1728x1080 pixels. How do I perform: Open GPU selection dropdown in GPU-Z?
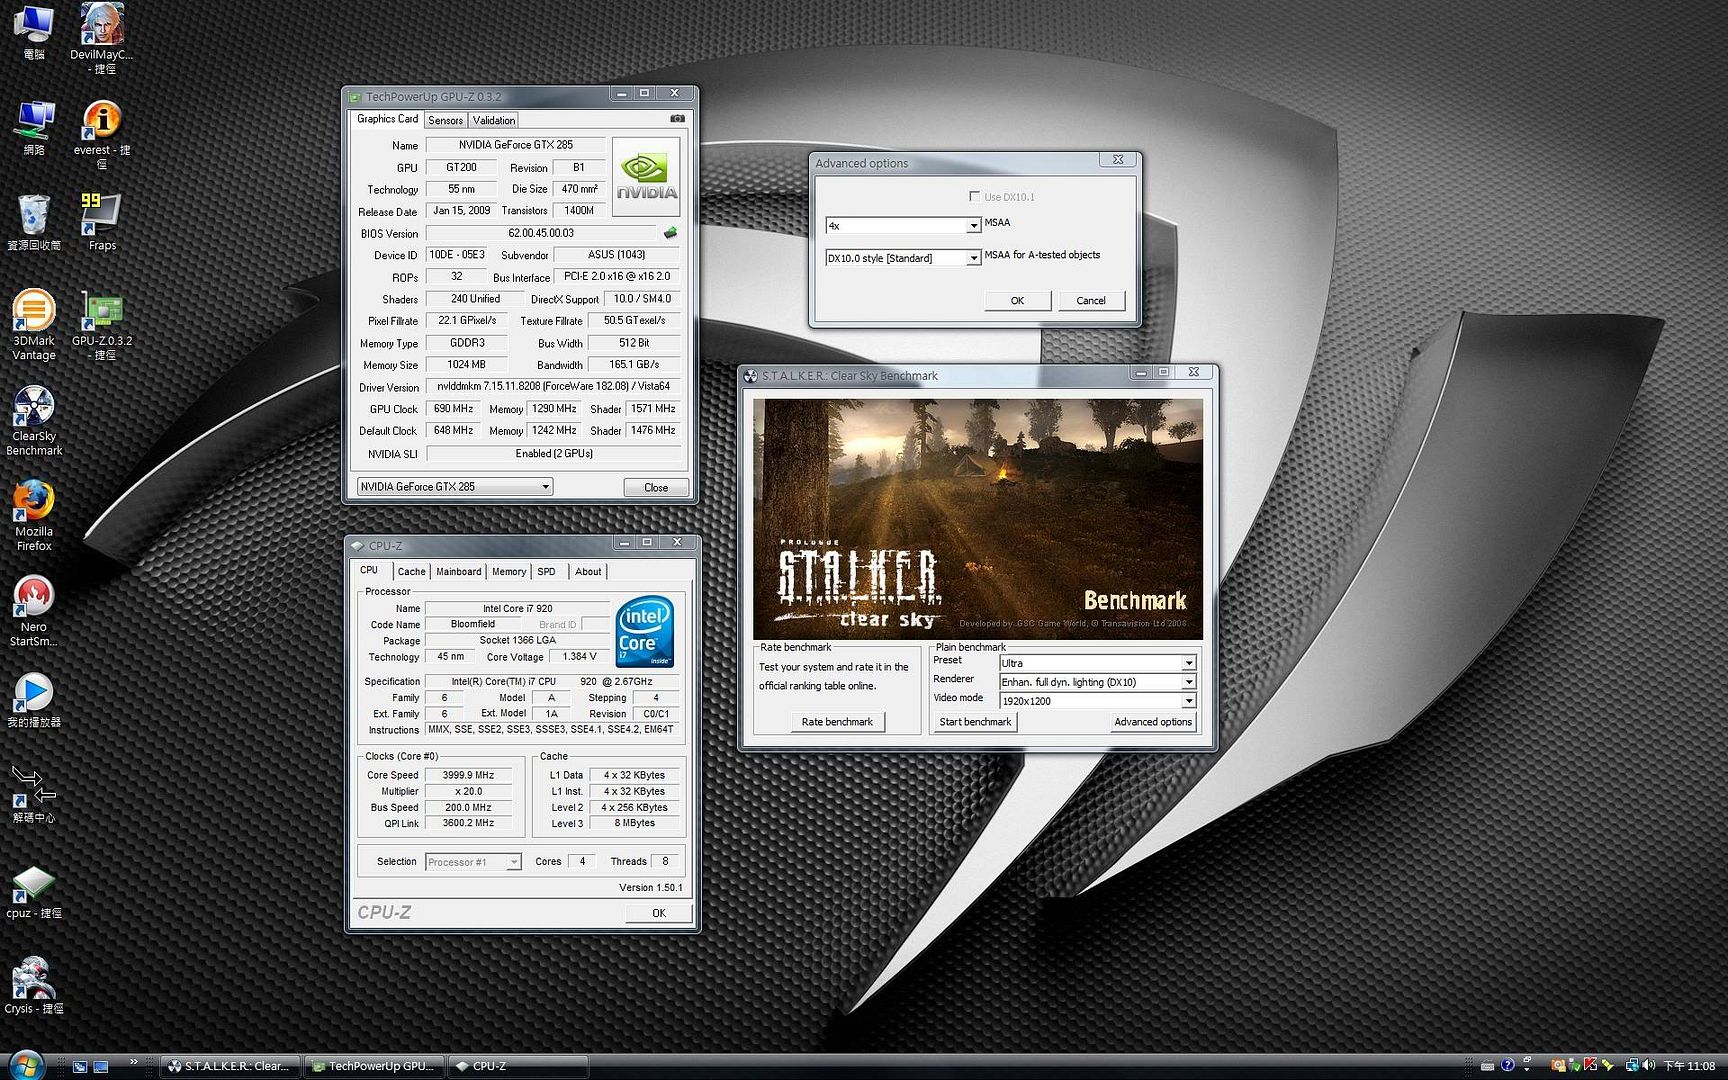455,486
